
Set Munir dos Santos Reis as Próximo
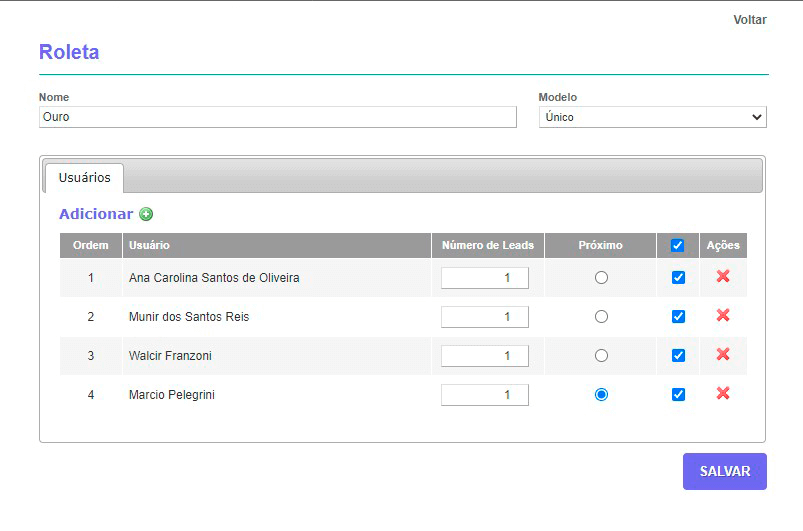pos(601,316)
